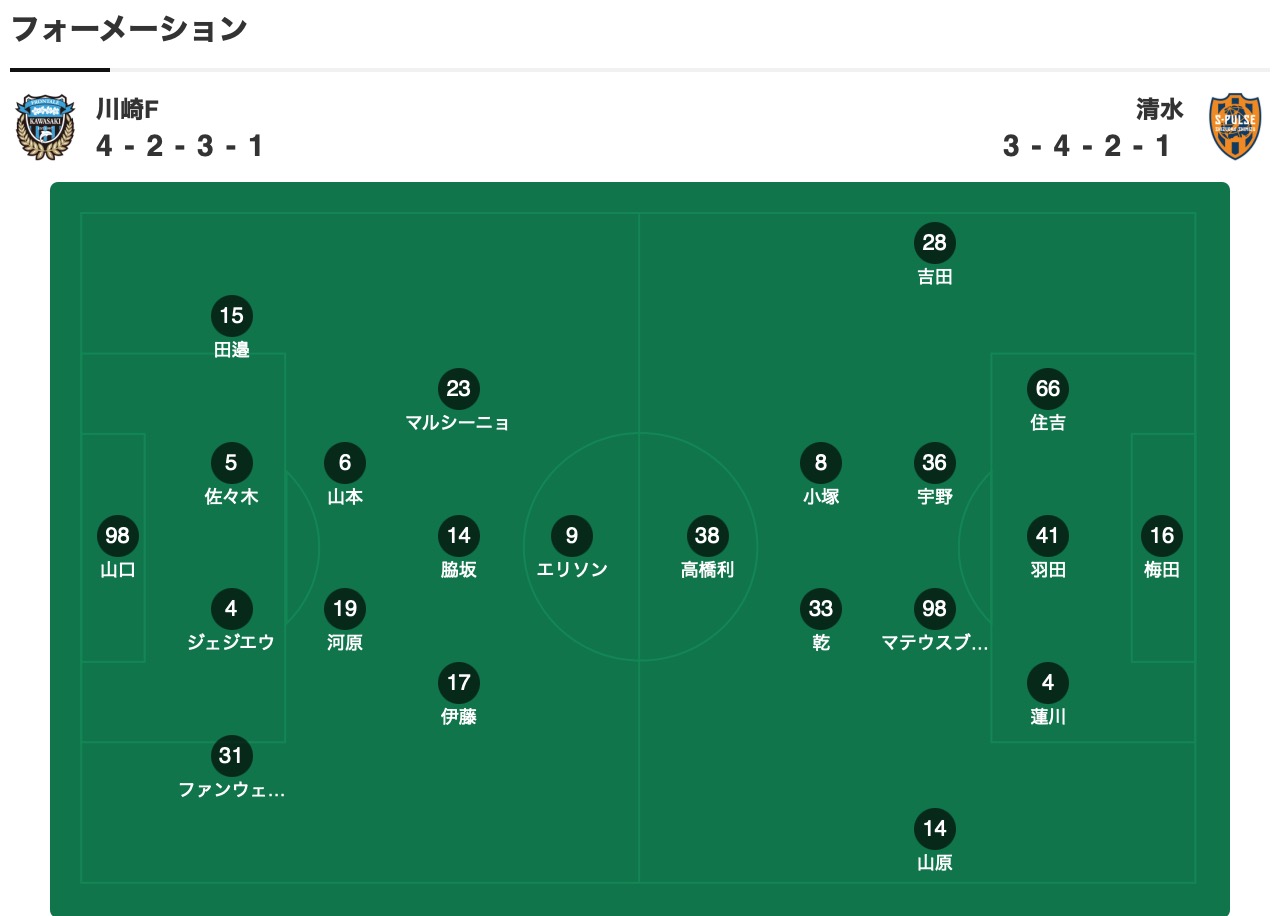Open the フォーメーション tab heading
Viewport: 1274px width, 916px height.
point(129,30)
